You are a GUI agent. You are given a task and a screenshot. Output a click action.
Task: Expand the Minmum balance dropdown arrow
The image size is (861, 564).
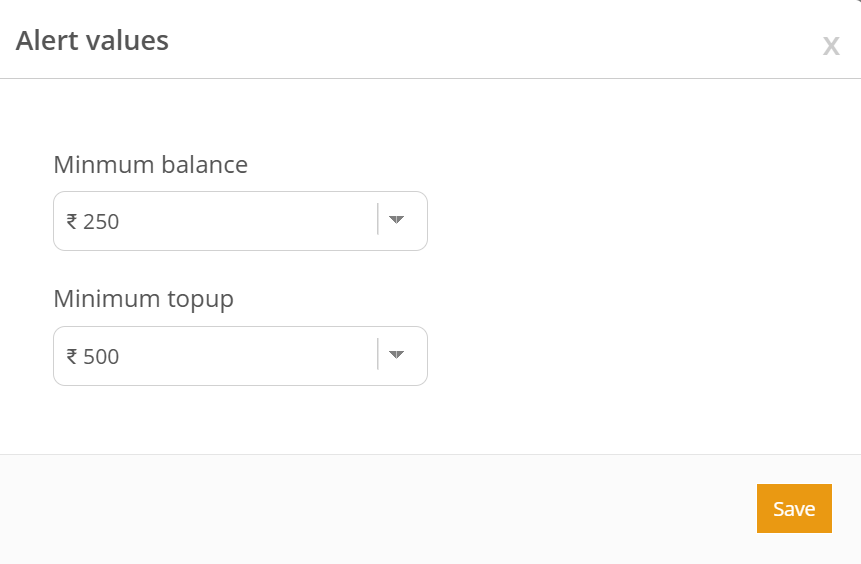tap(396, 220)
